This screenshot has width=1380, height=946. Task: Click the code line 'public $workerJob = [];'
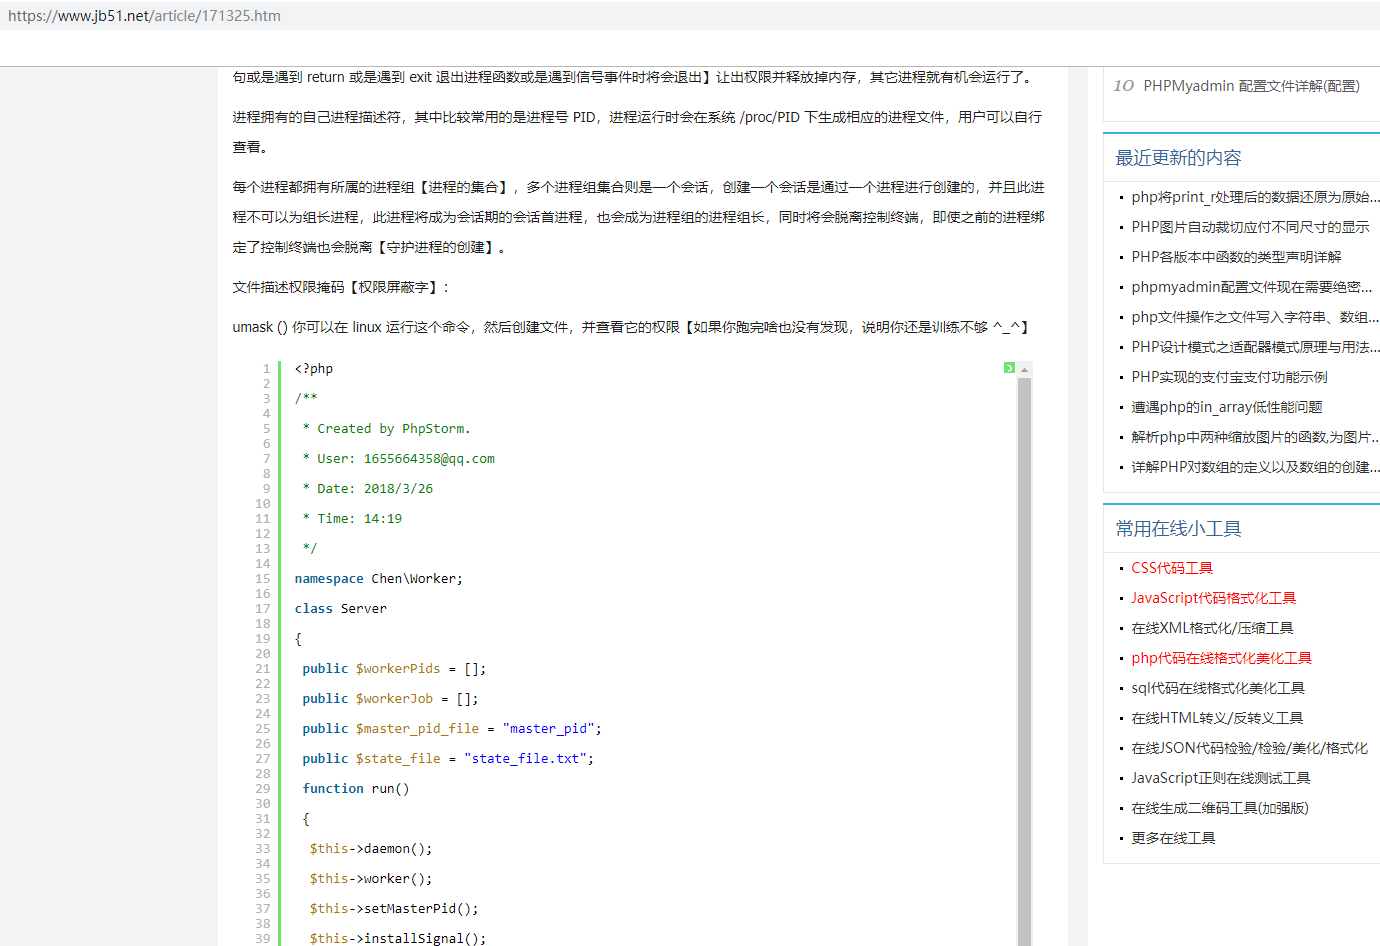390,699
